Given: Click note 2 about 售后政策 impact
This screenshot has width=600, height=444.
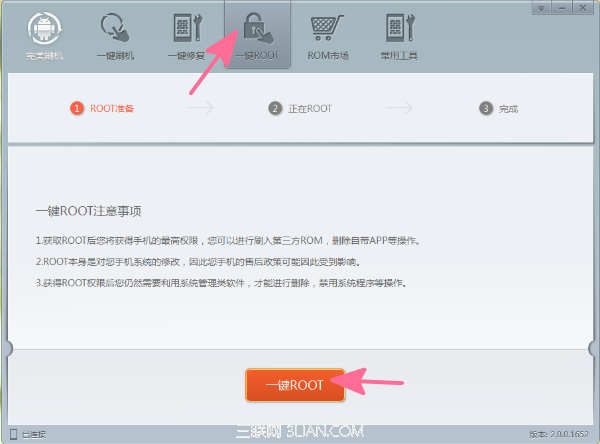Looking at the screenshot, I should tap(198, 262).
